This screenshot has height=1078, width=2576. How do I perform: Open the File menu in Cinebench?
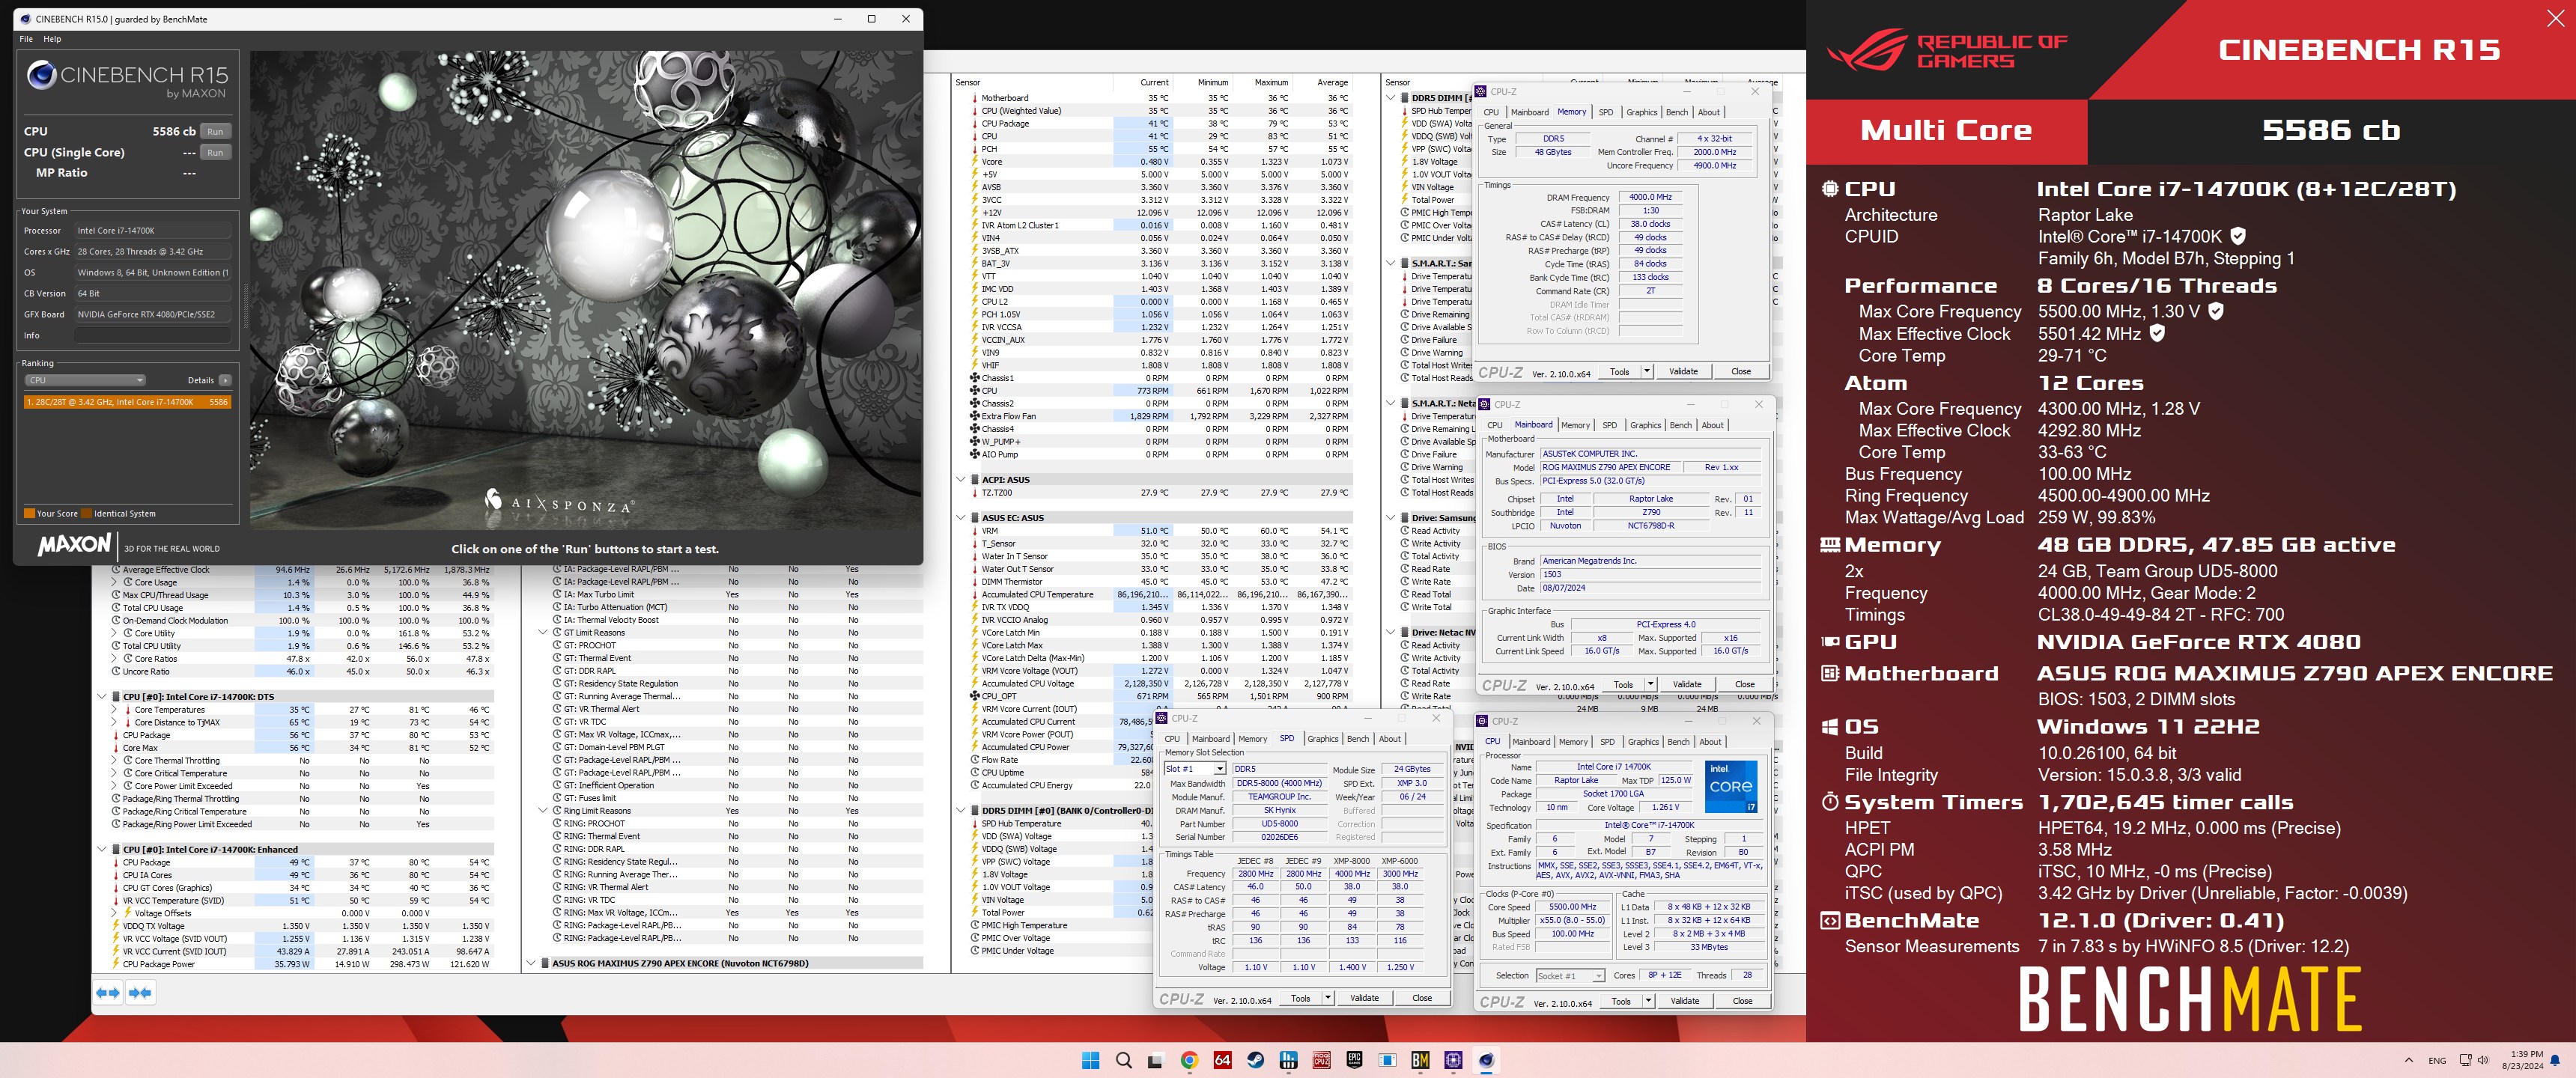point(26,39)
